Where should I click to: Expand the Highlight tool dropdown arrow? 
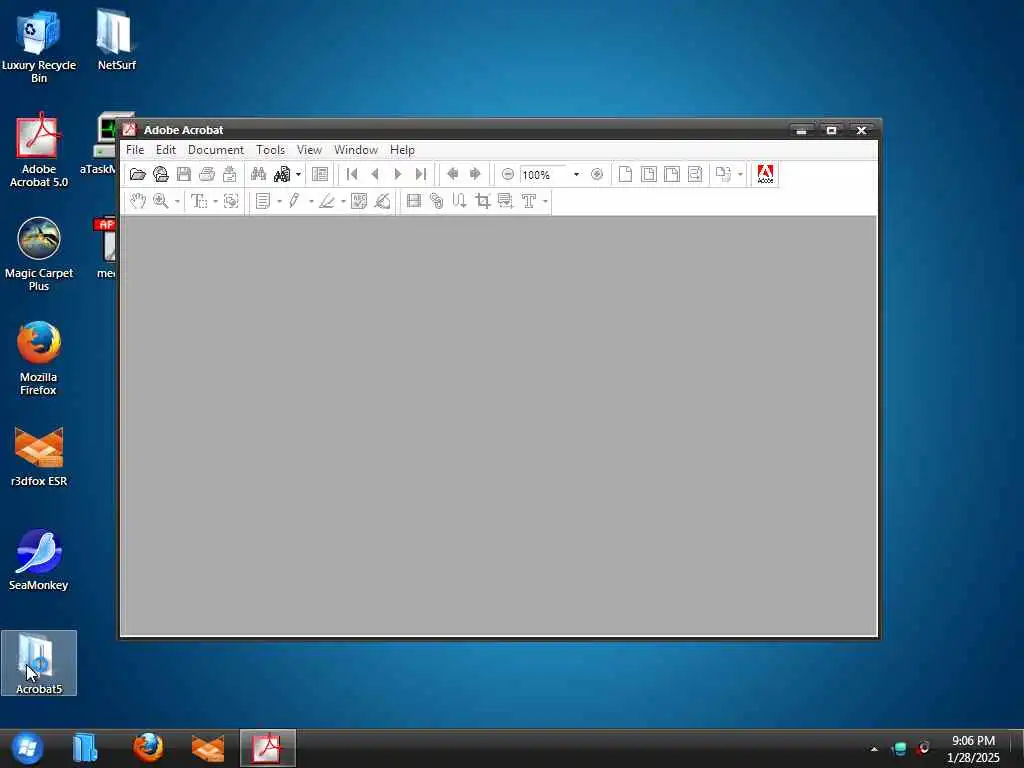click(x=344, y=201)
